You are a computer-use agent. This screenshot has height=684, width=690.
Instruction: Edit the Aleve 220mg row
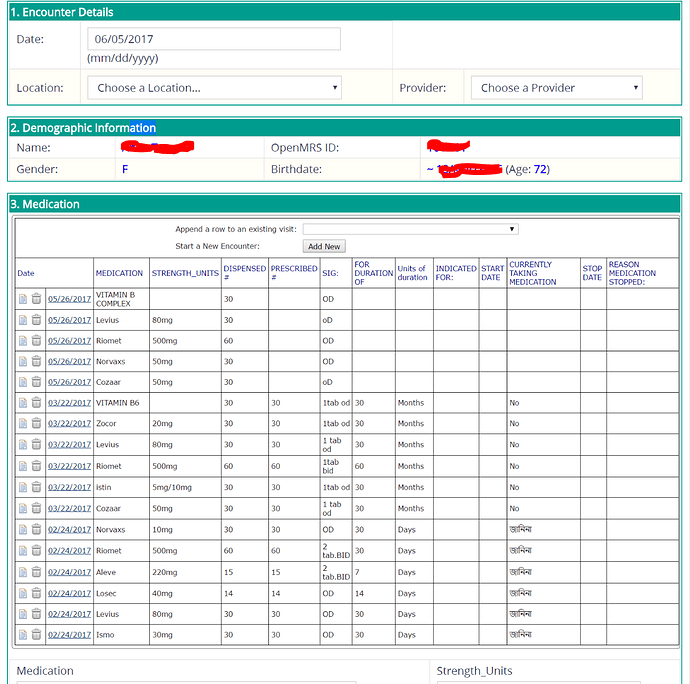[x=23, y=572]
